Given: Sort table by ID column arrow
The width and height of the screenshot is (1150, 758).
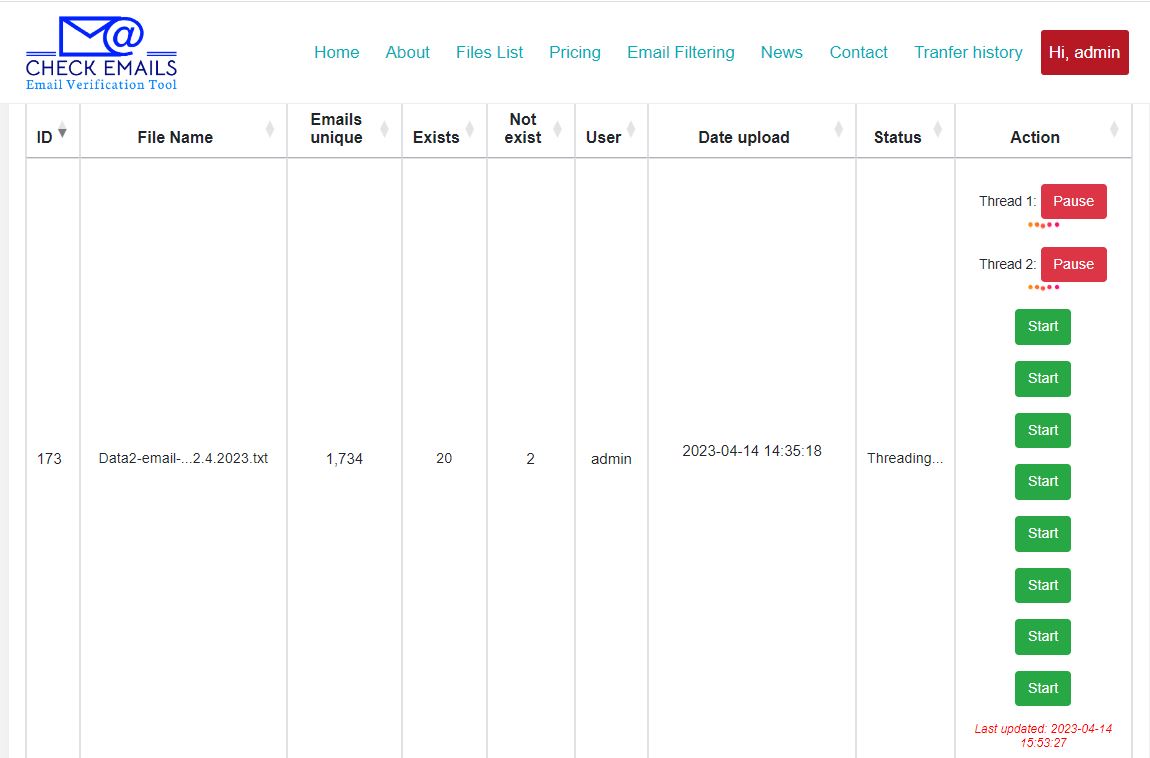Looking at the screenshot, I should (x=63, y=132).
